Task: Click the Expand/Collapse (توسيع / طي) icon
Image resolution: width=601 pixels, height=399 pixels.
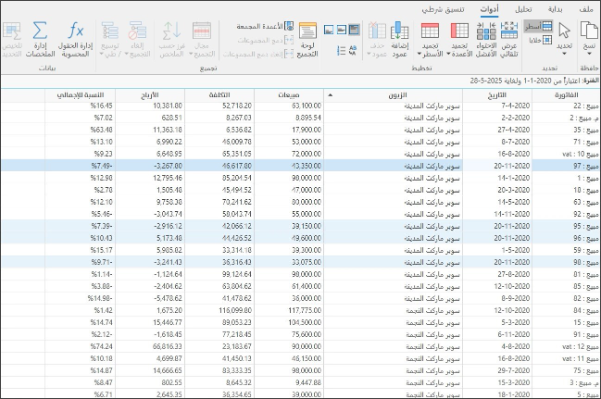Action: coord(110,31)
